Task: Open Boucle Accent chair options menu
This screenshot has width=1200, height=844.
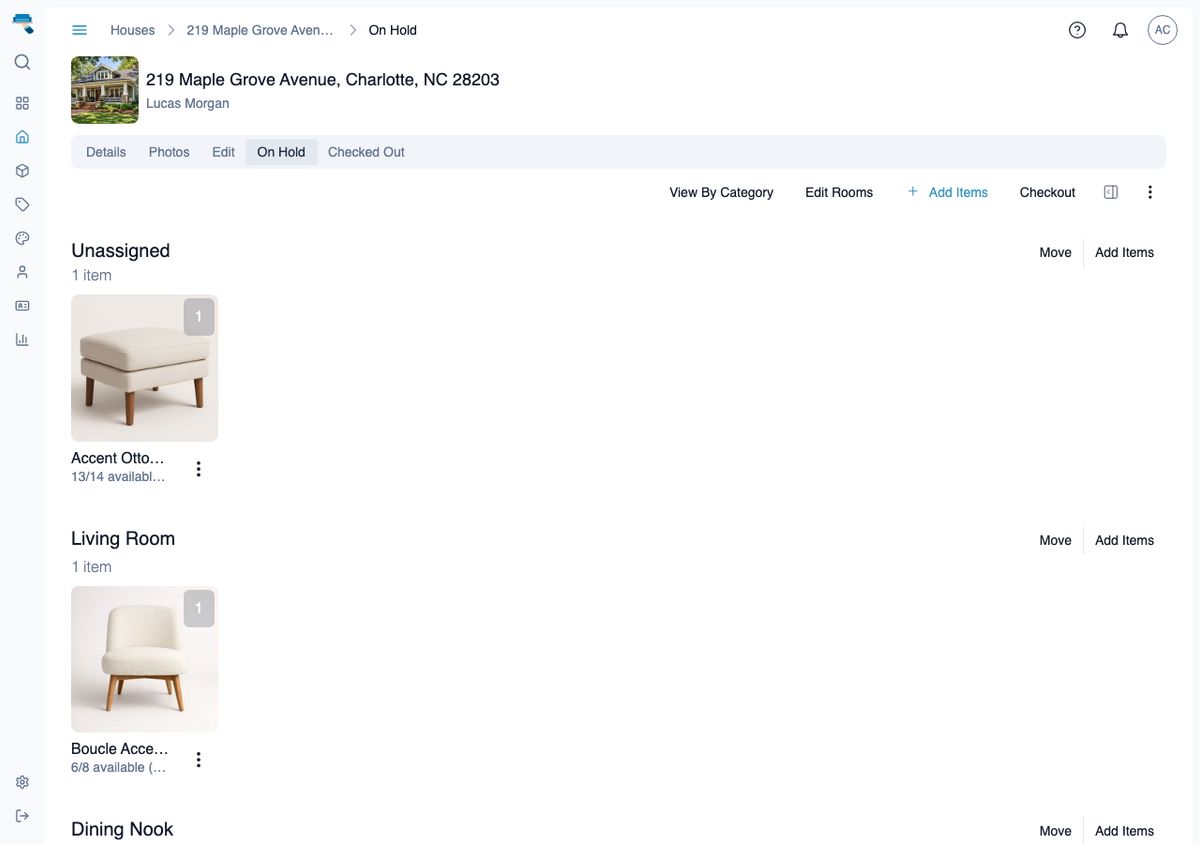Action: coord(198,760)
